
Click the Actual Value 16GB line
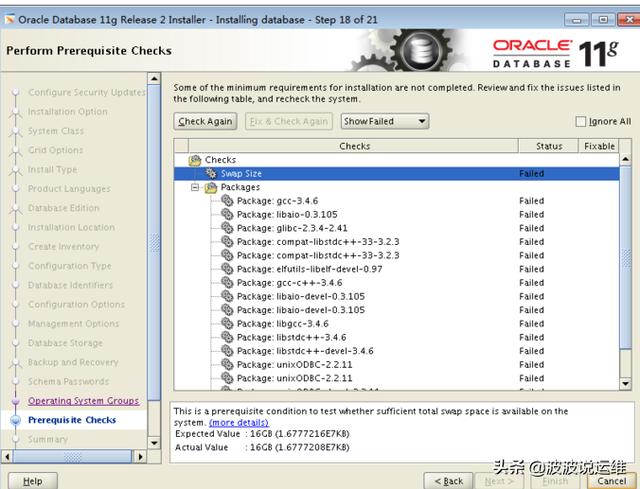pos(262,447)
